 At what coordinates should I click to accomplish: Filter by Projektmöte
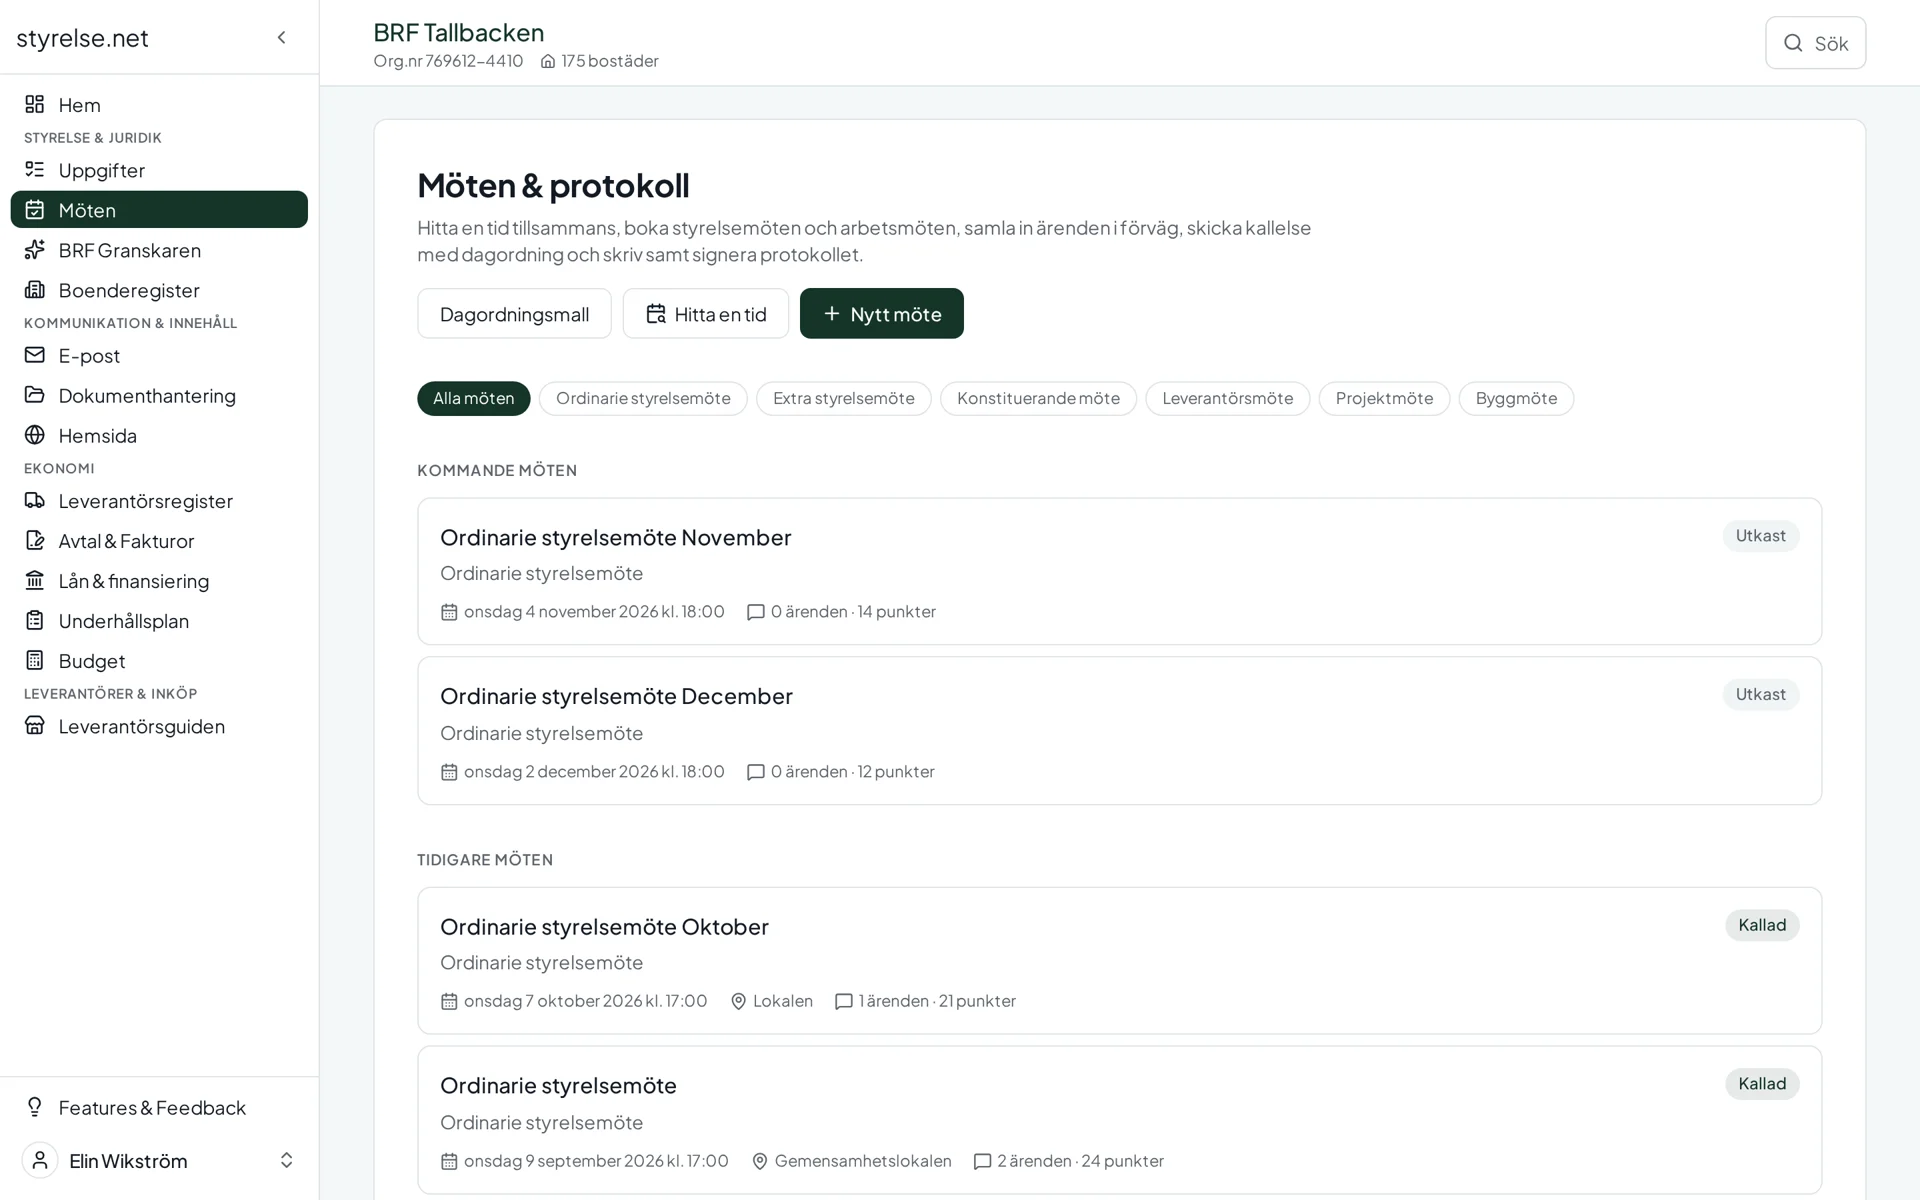[1384, 398]
